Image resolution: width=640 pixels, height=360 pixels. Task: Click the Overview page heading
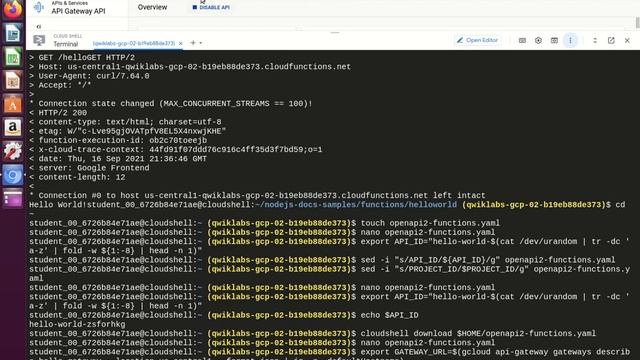pyautogui.click(x=152, y=7)
